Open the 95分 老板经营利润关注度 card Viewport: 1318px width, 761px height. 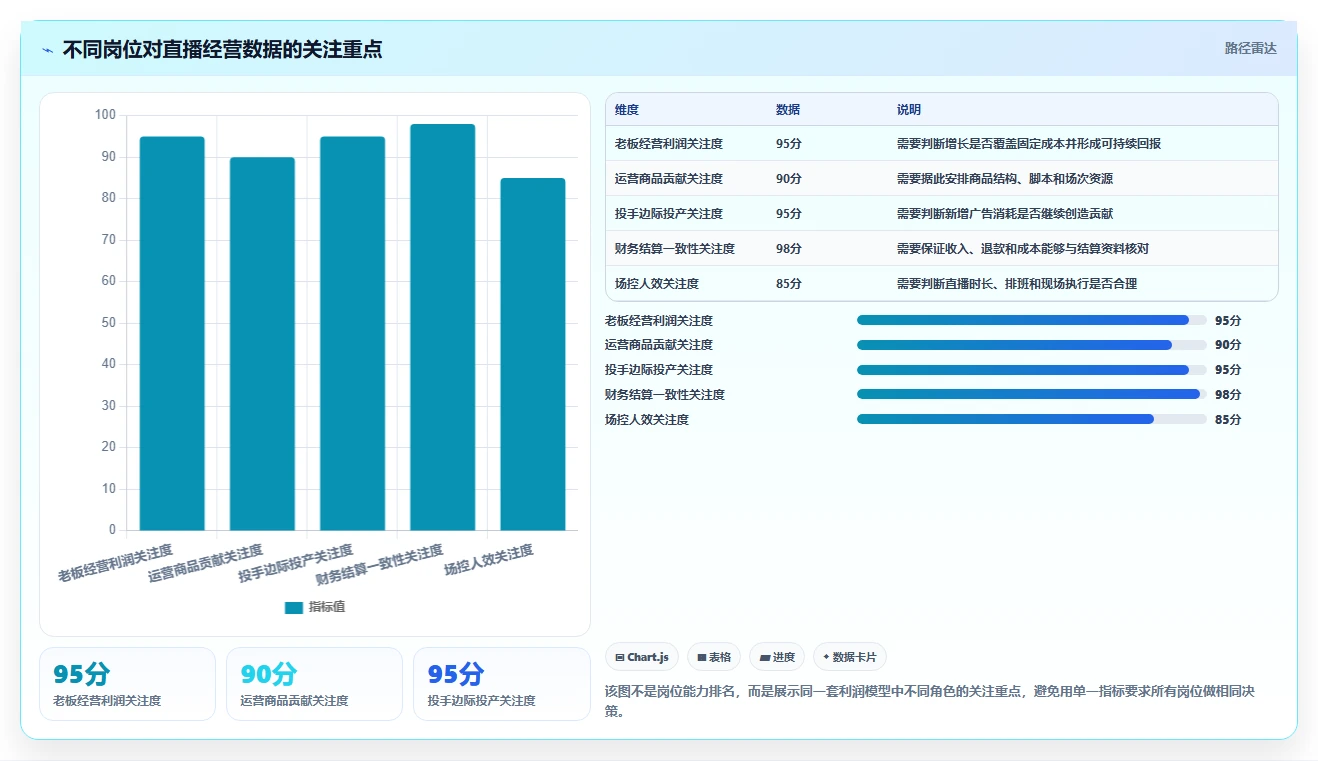click(127, 684)
